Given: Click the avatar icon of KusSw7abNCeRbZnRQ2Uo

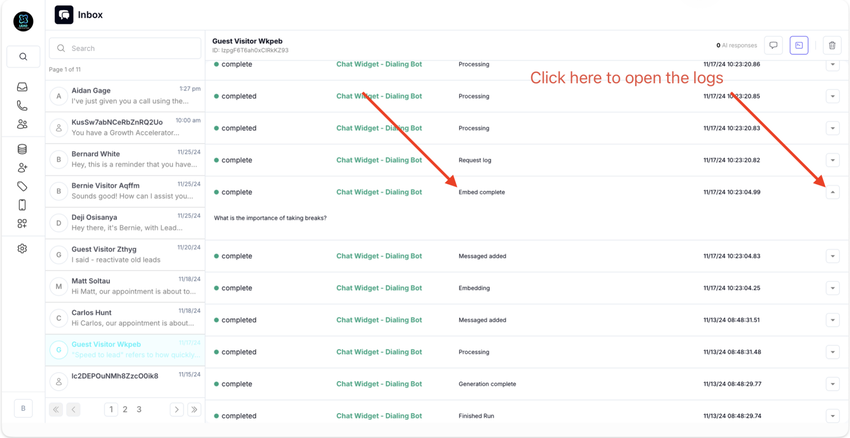Looking at the screenshot, I should (59, 128).
